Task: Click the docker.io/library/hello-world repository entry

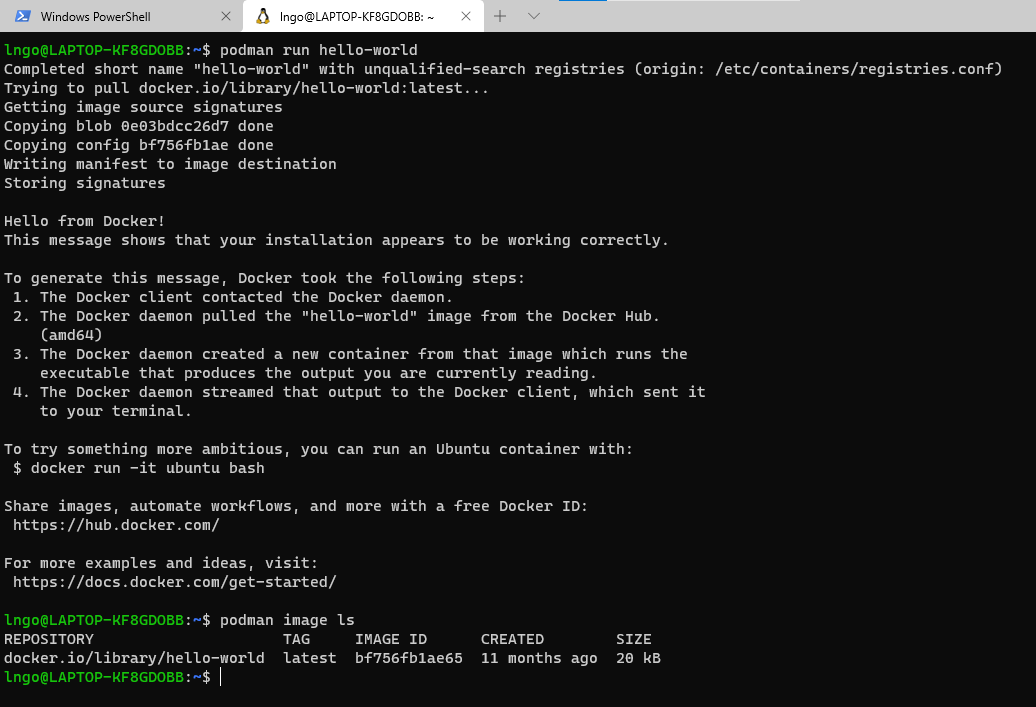Action: [134, 658]
